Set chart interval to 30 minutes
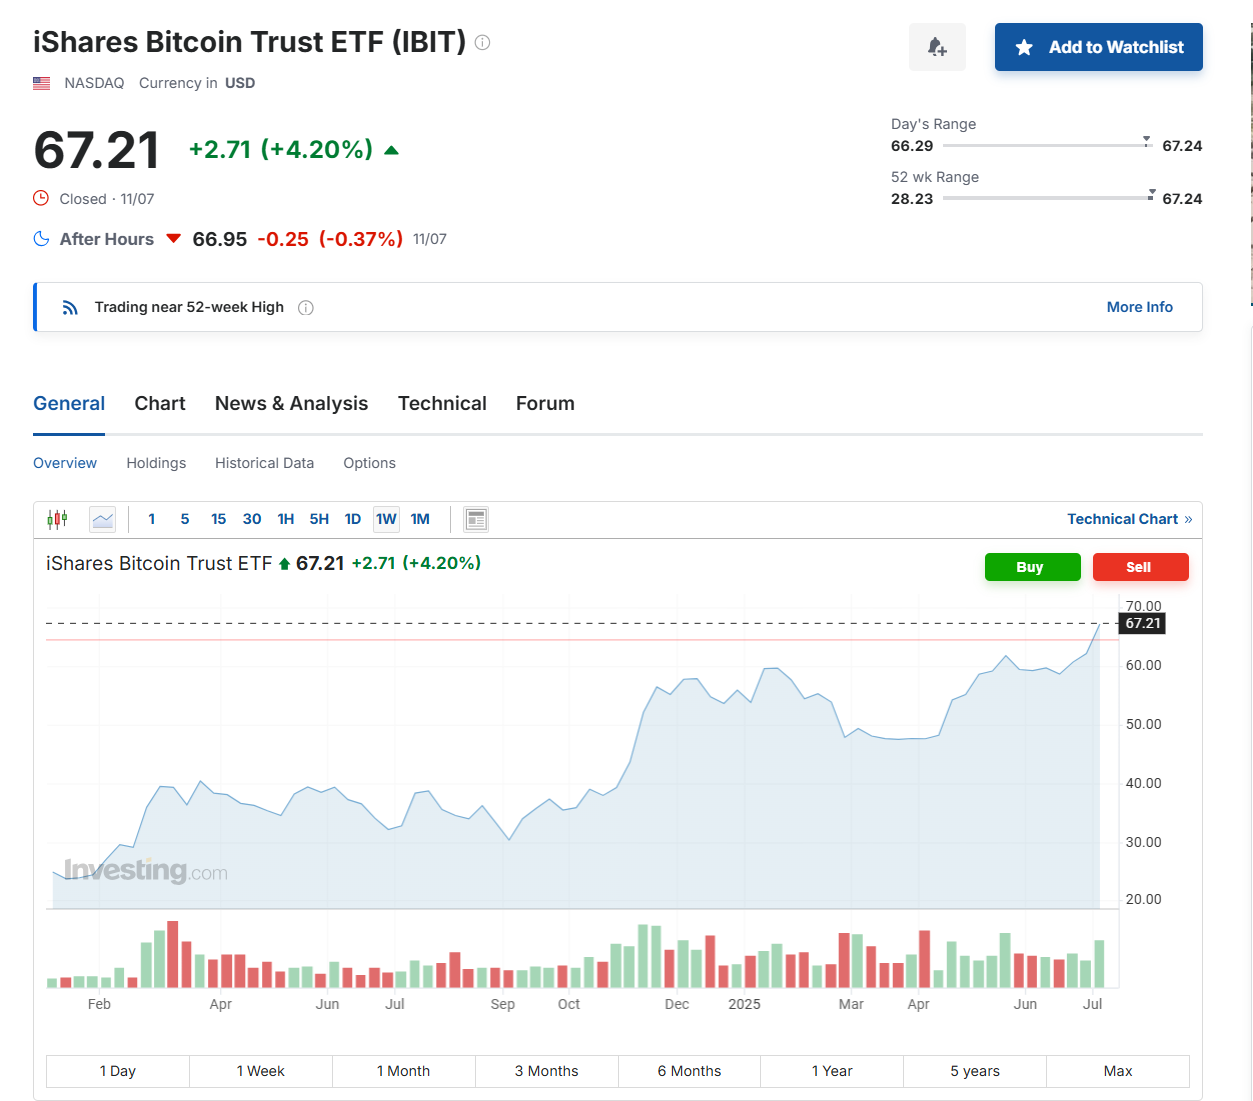 click(x=252, y=519)
